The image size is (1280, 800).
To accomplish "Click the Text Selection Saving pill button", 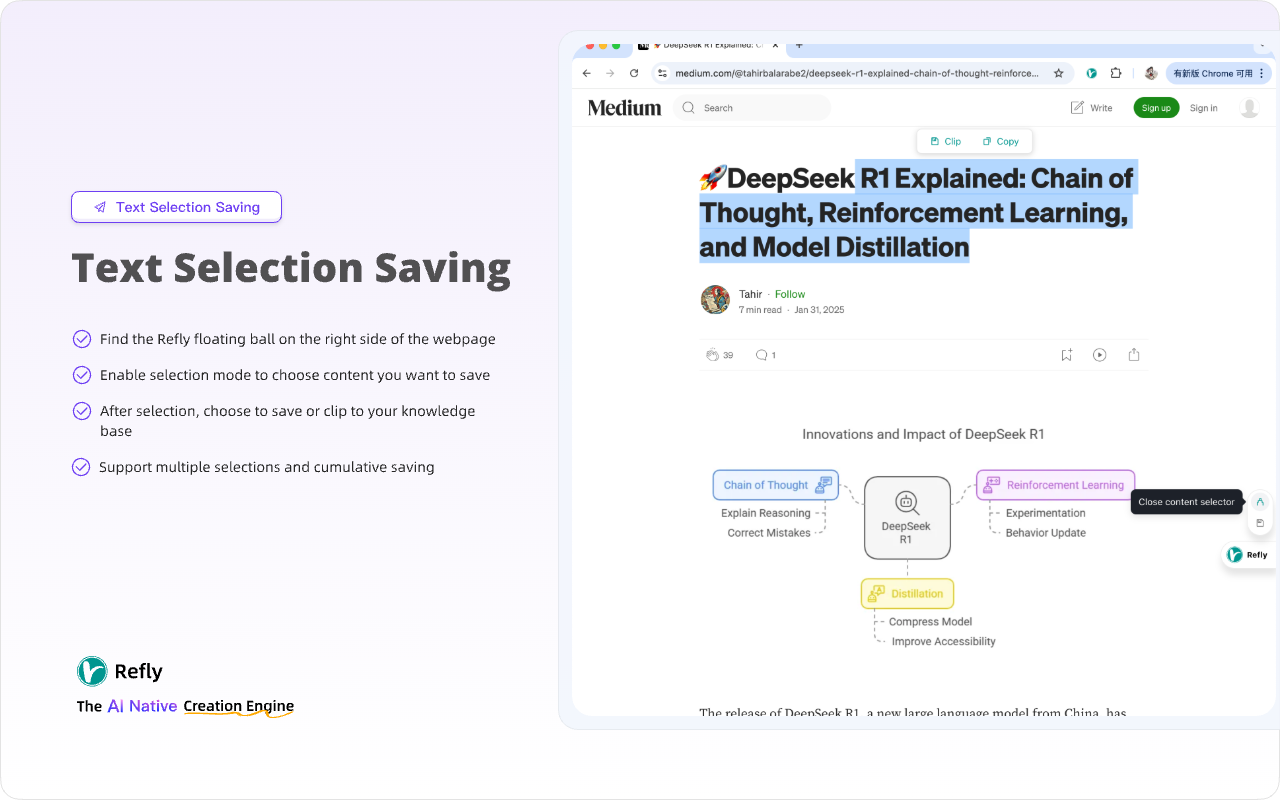I will pyautogui.click(x=176, y=207).
